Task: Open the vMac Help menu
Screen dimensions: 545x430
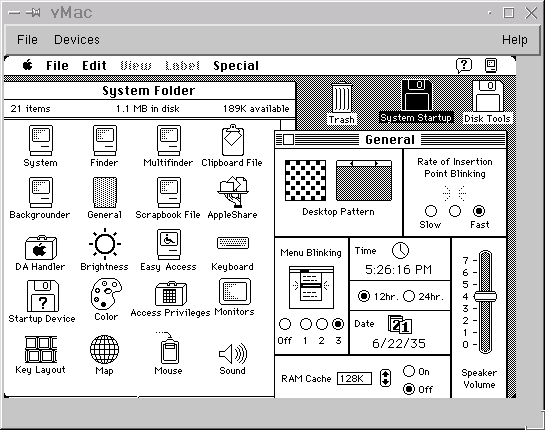Action: (515, 40)
